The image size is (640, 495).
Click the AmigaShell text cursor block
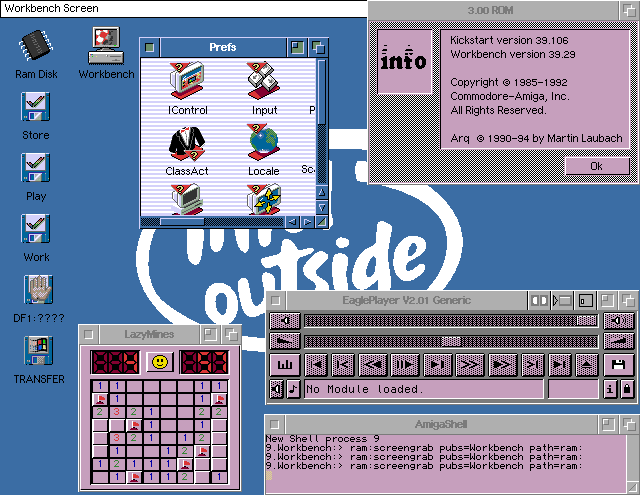coord(269,475)
